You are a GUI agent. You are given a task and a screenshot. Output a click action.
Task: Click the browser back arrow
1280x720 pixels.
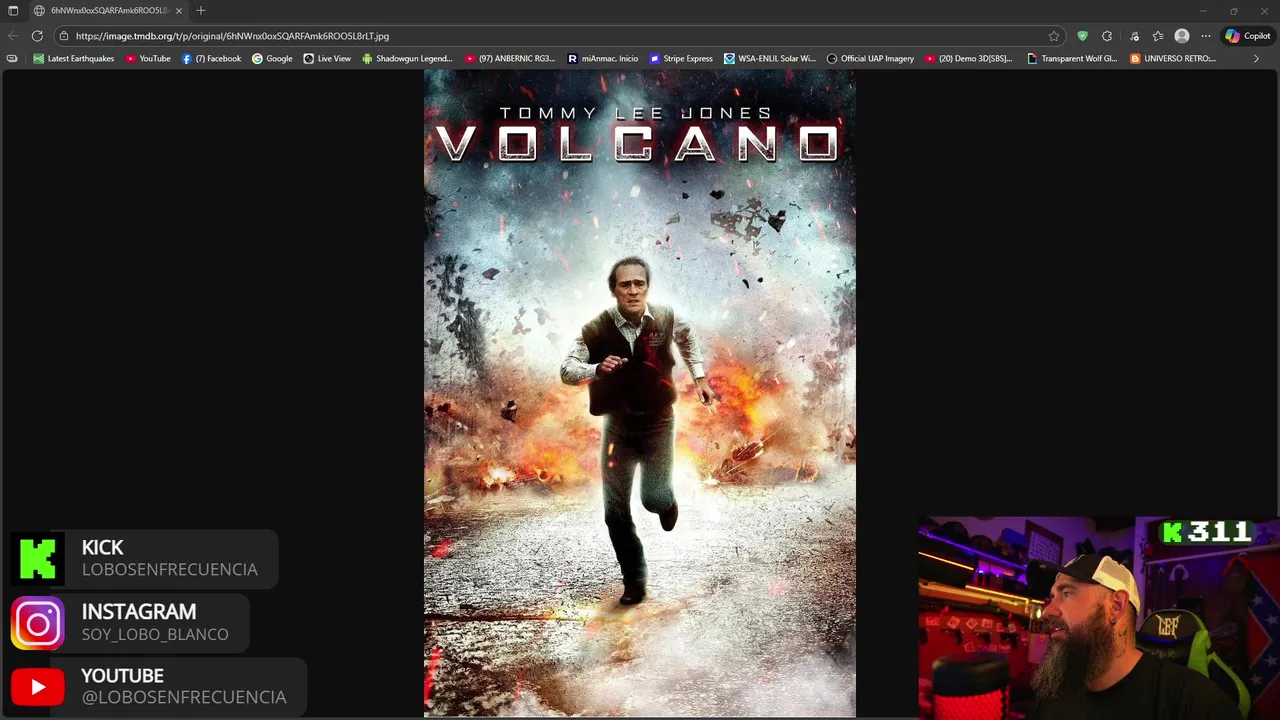pos(13,36)
